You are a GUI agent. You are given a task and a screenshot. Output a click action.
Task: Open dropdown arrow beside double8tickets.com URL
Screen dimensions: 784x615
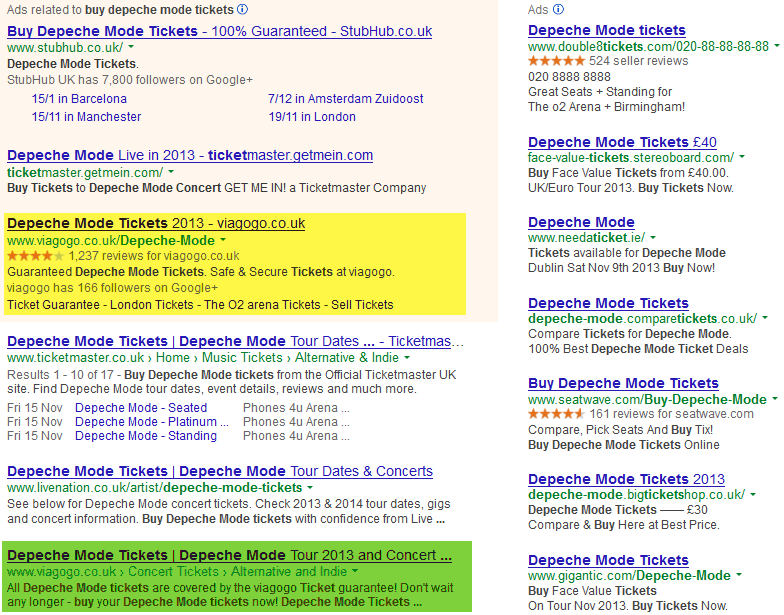click(776, 46)
